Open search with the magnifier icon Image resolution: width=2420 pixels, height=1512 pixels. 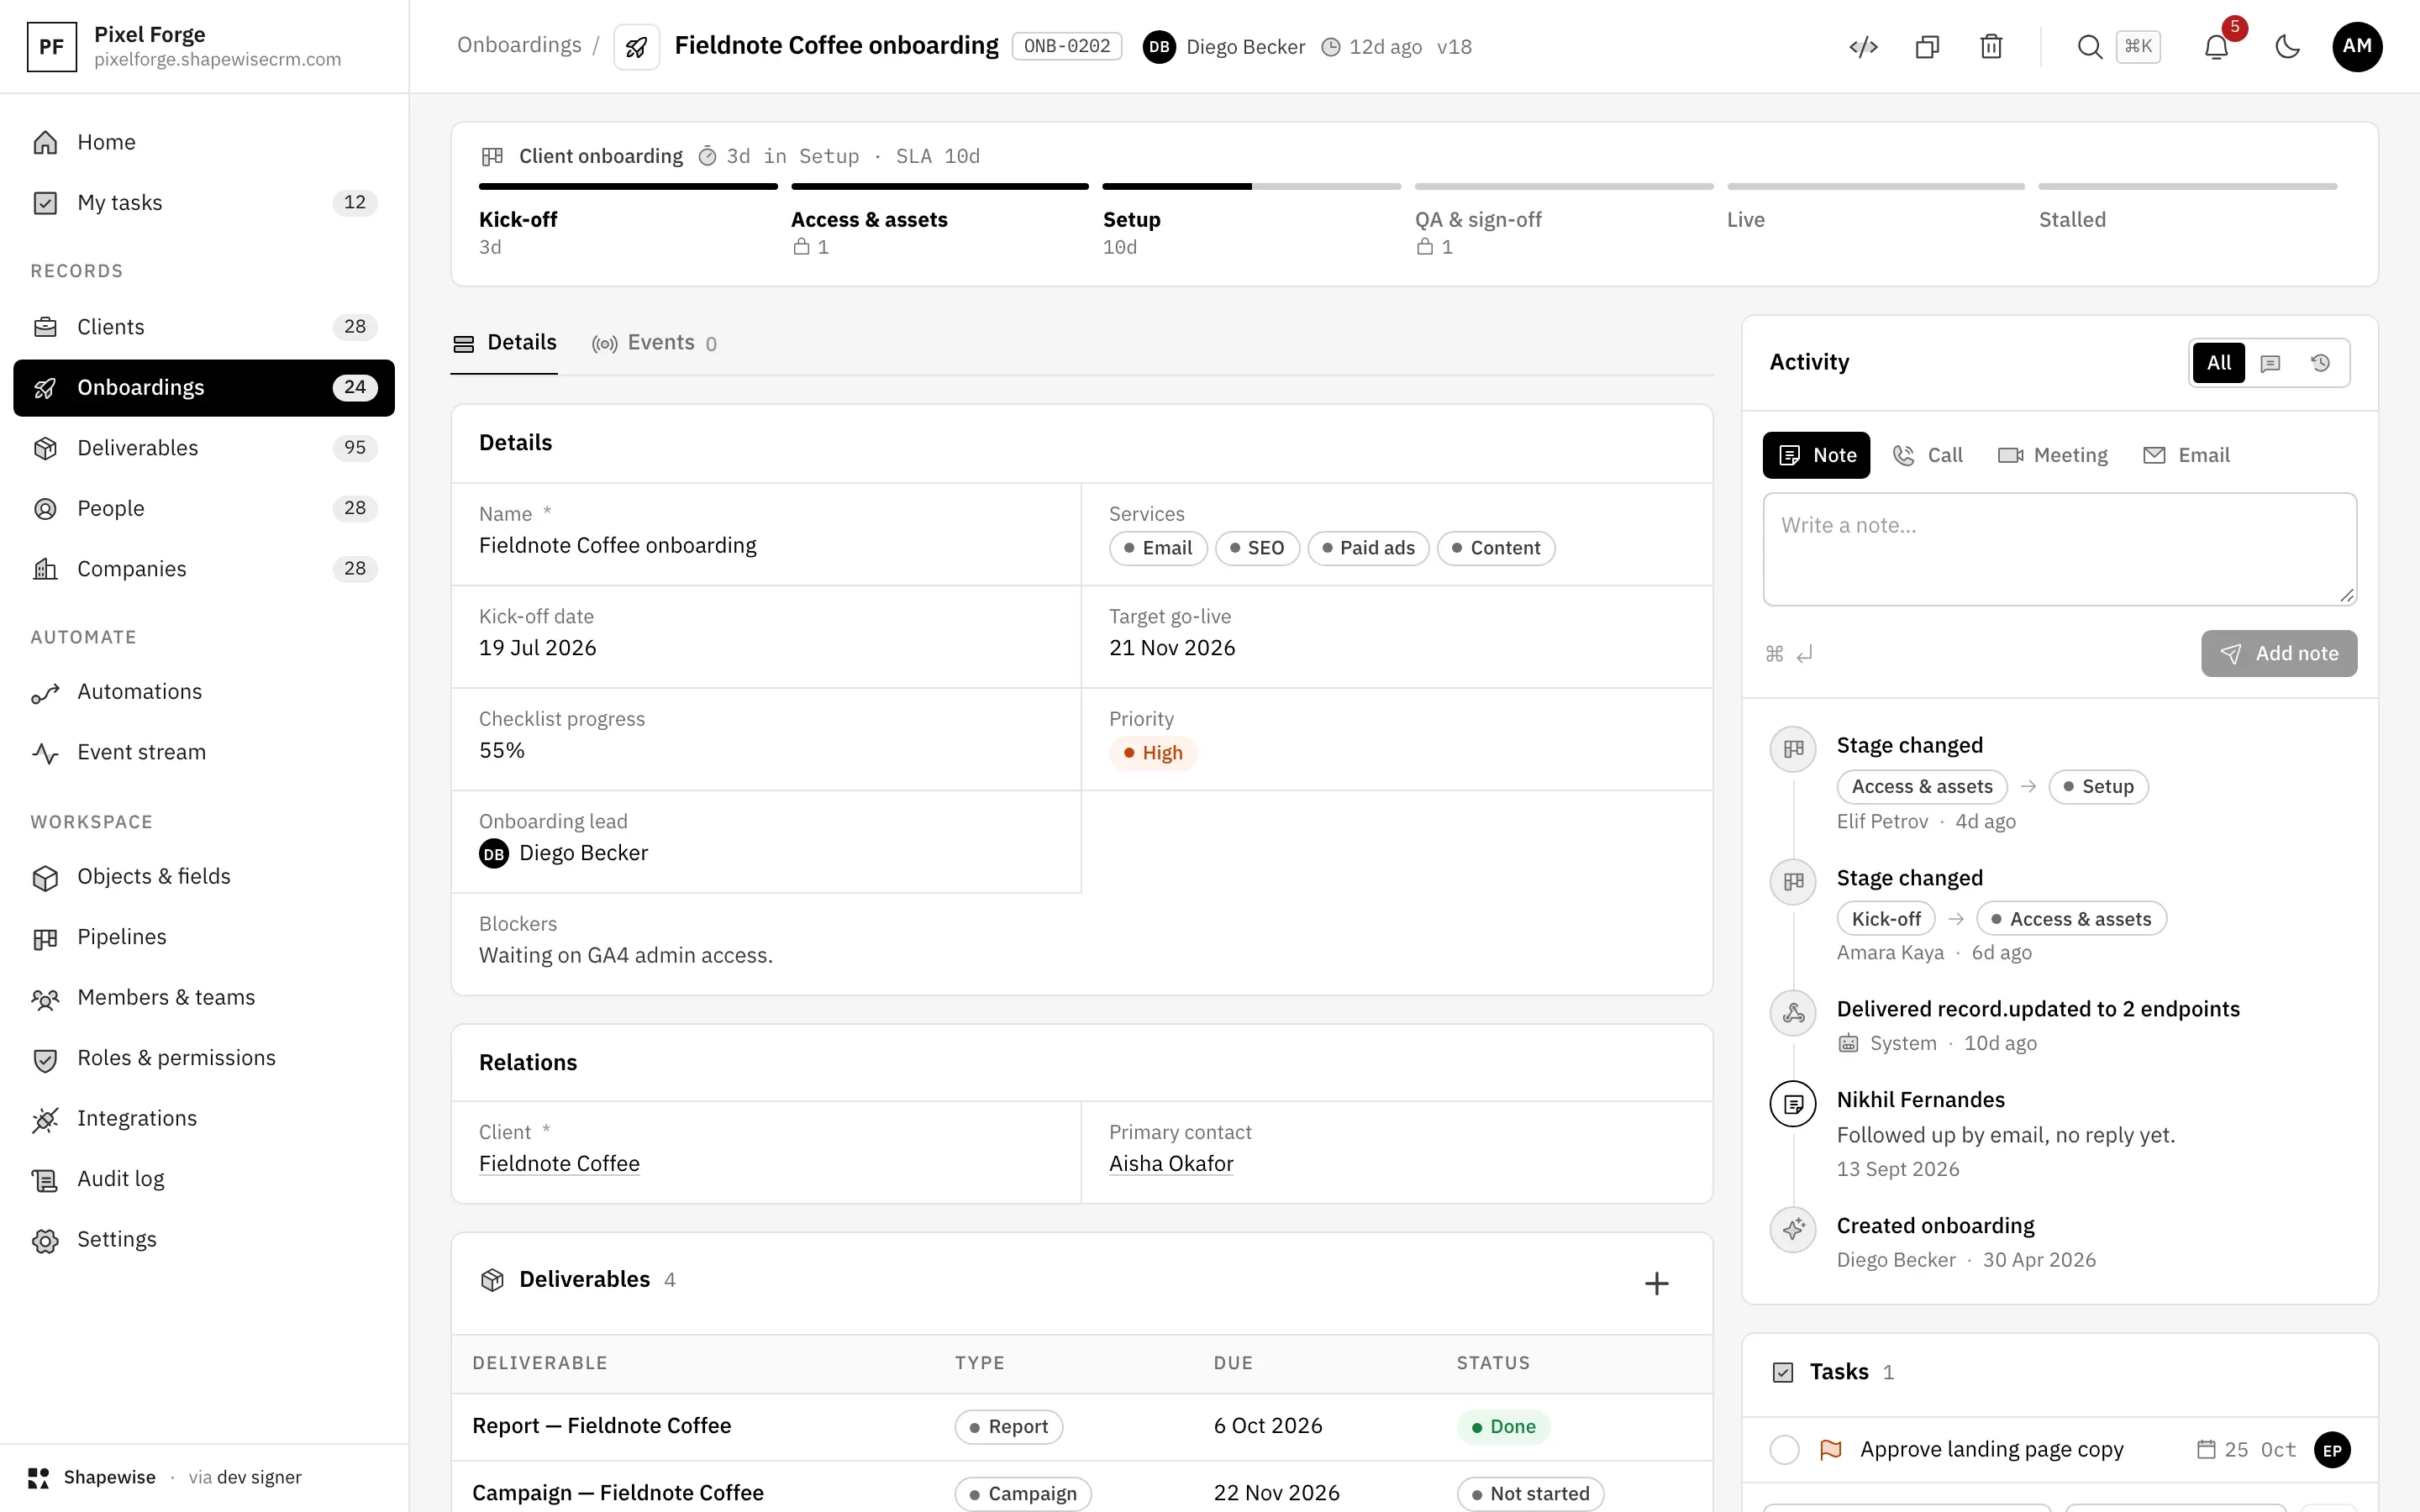[2089, 47]
